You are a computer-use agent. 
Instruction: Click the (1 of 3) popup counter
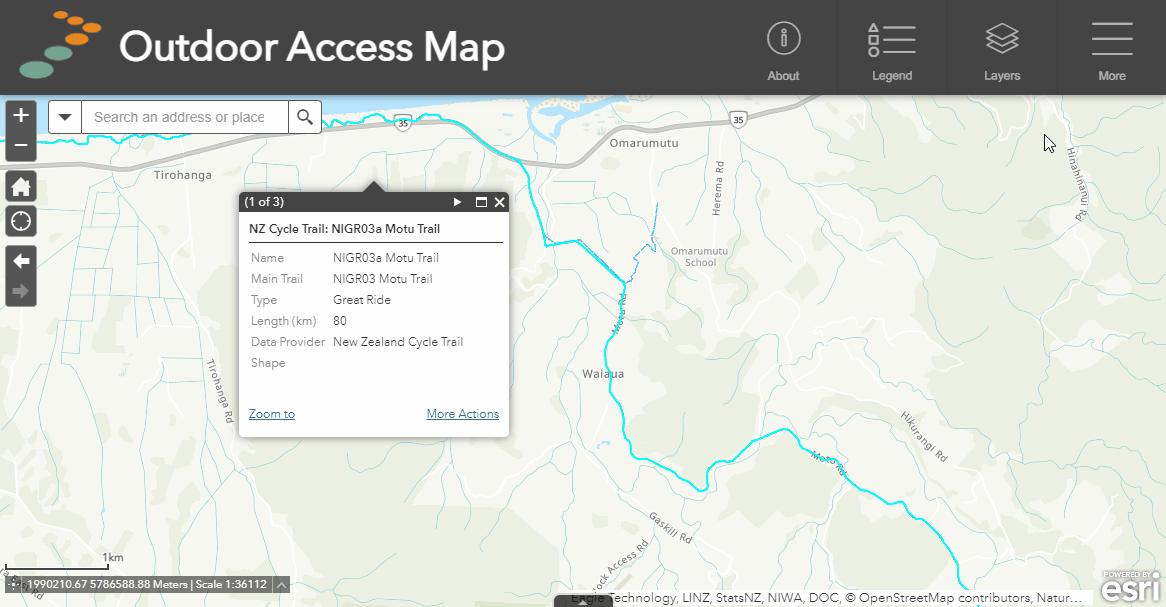tap(264, 202)
